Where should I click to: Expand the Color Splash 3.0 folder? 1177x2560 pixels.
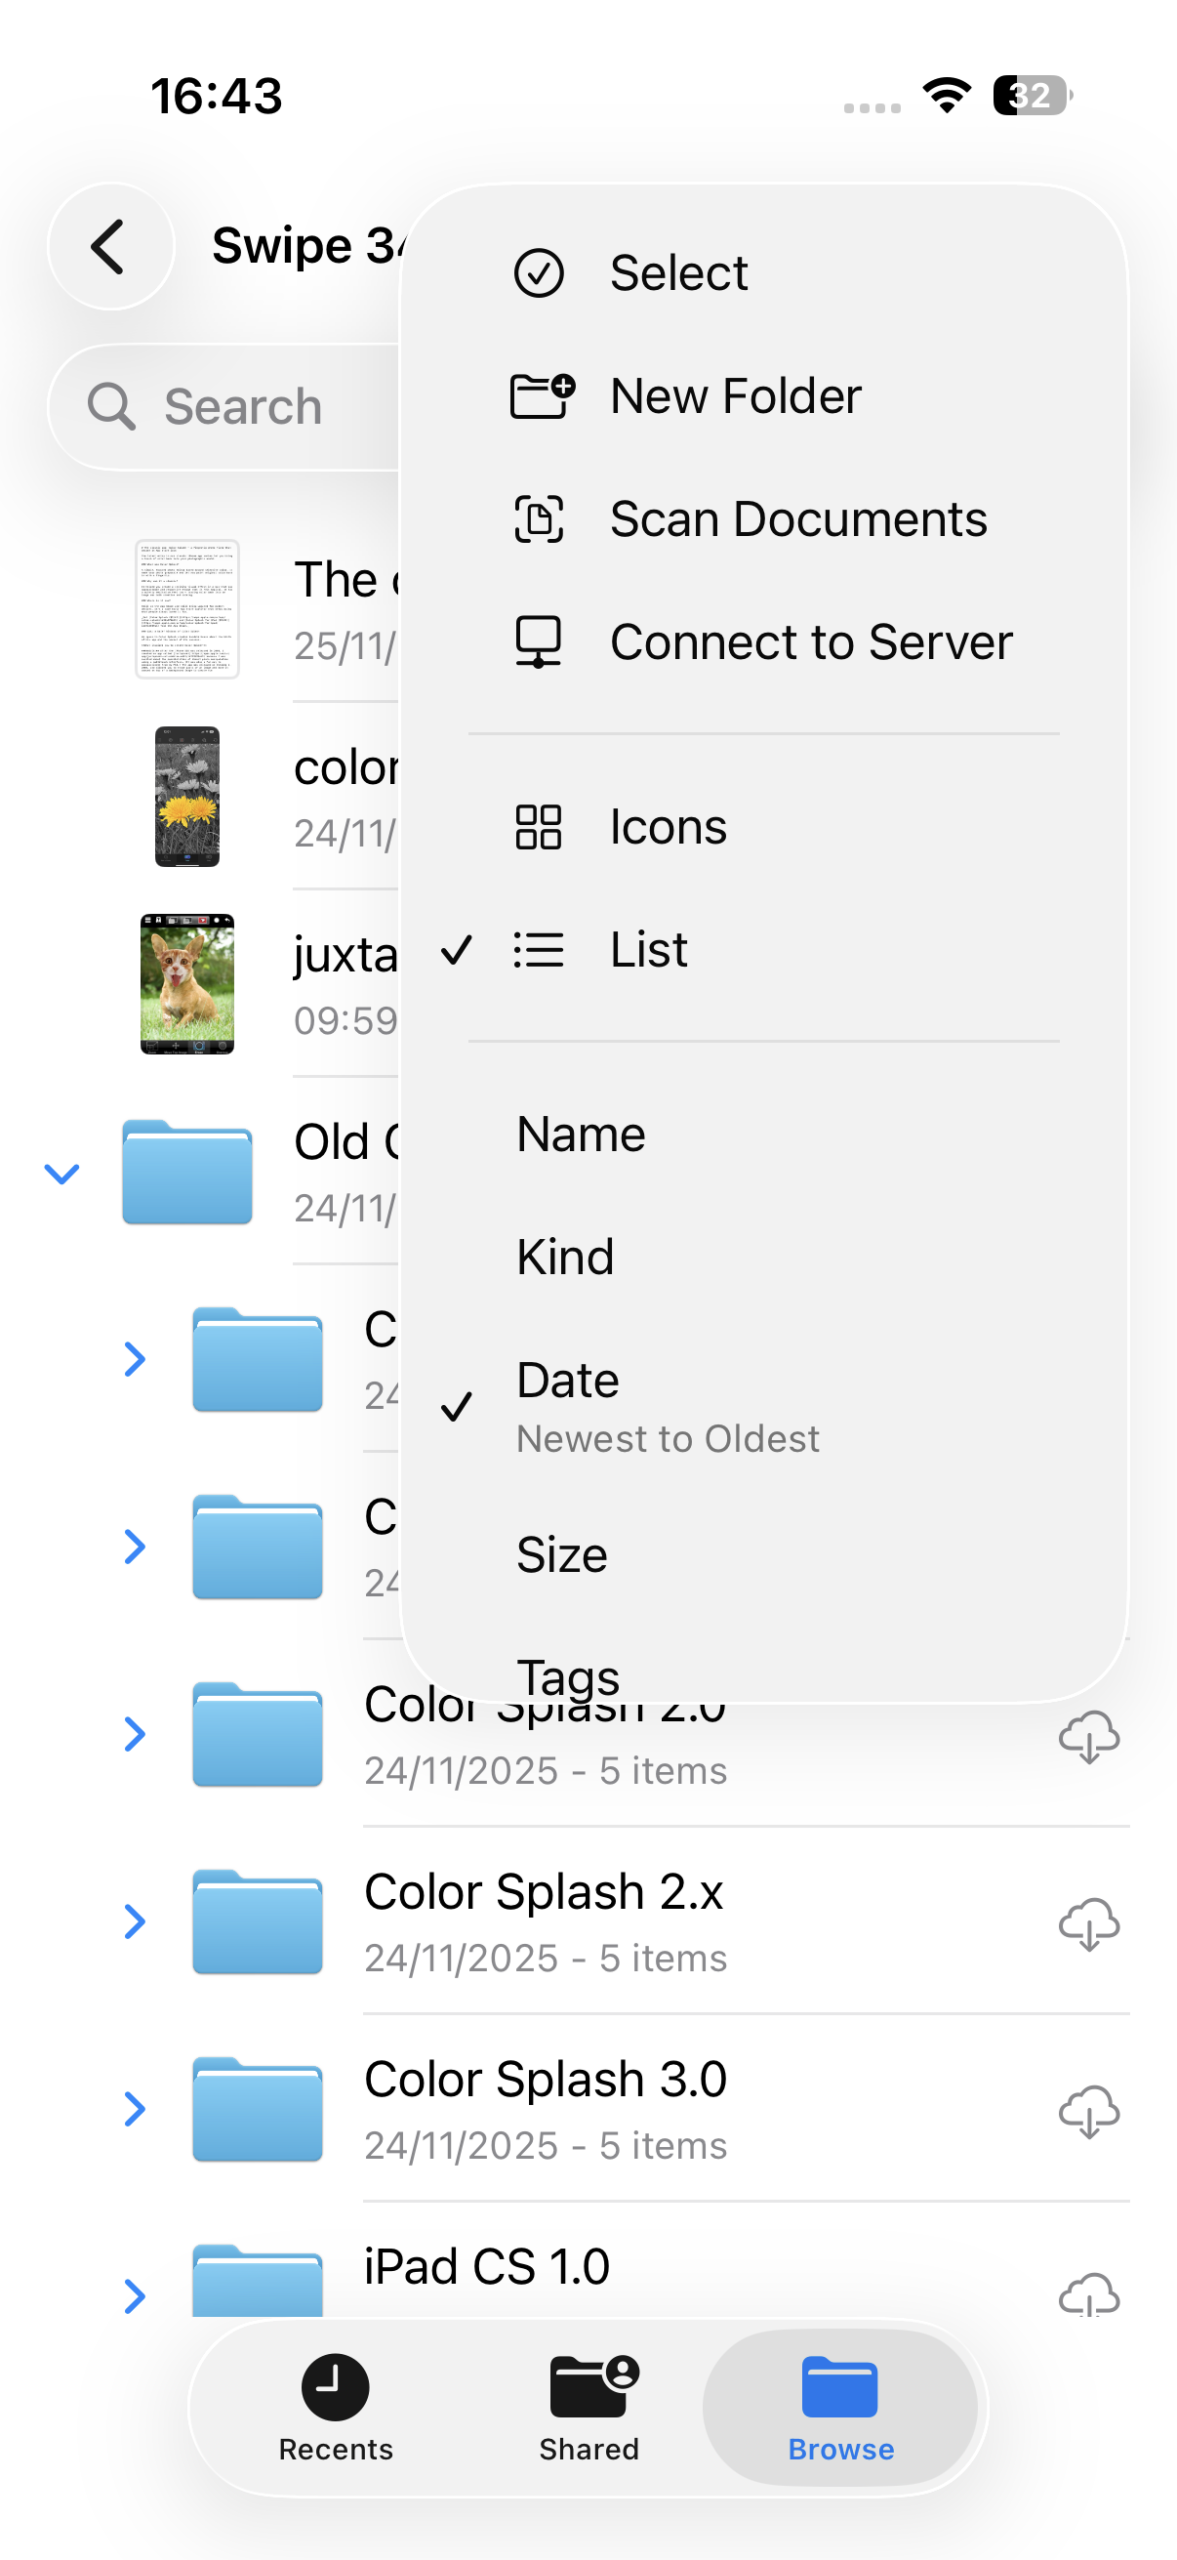135,2108
